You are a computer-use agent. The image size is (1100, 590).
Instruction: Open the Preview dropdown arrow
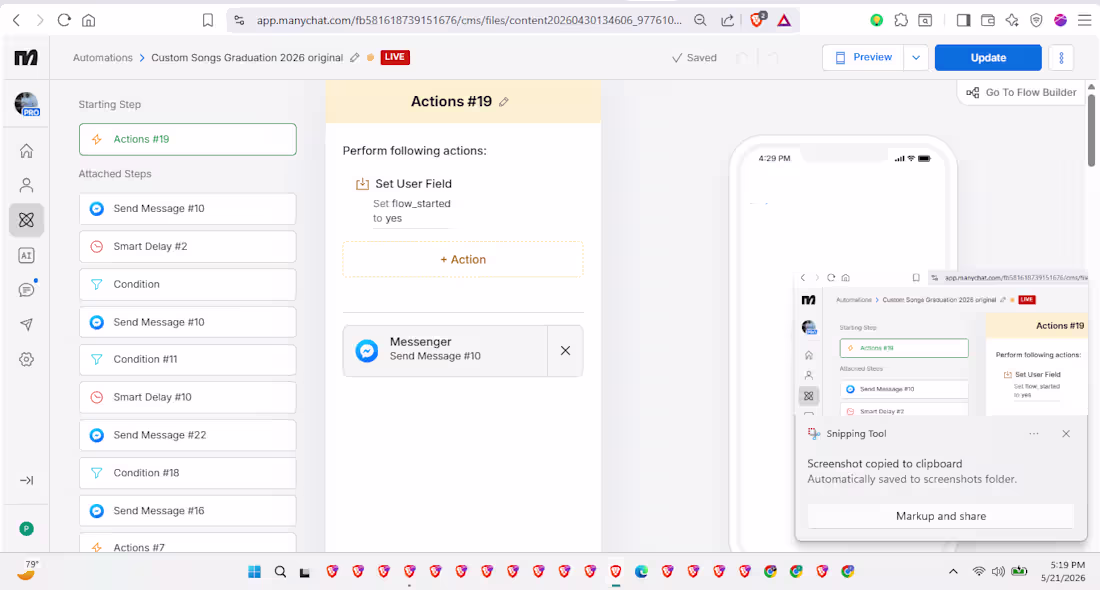click(x=915, y=58)
